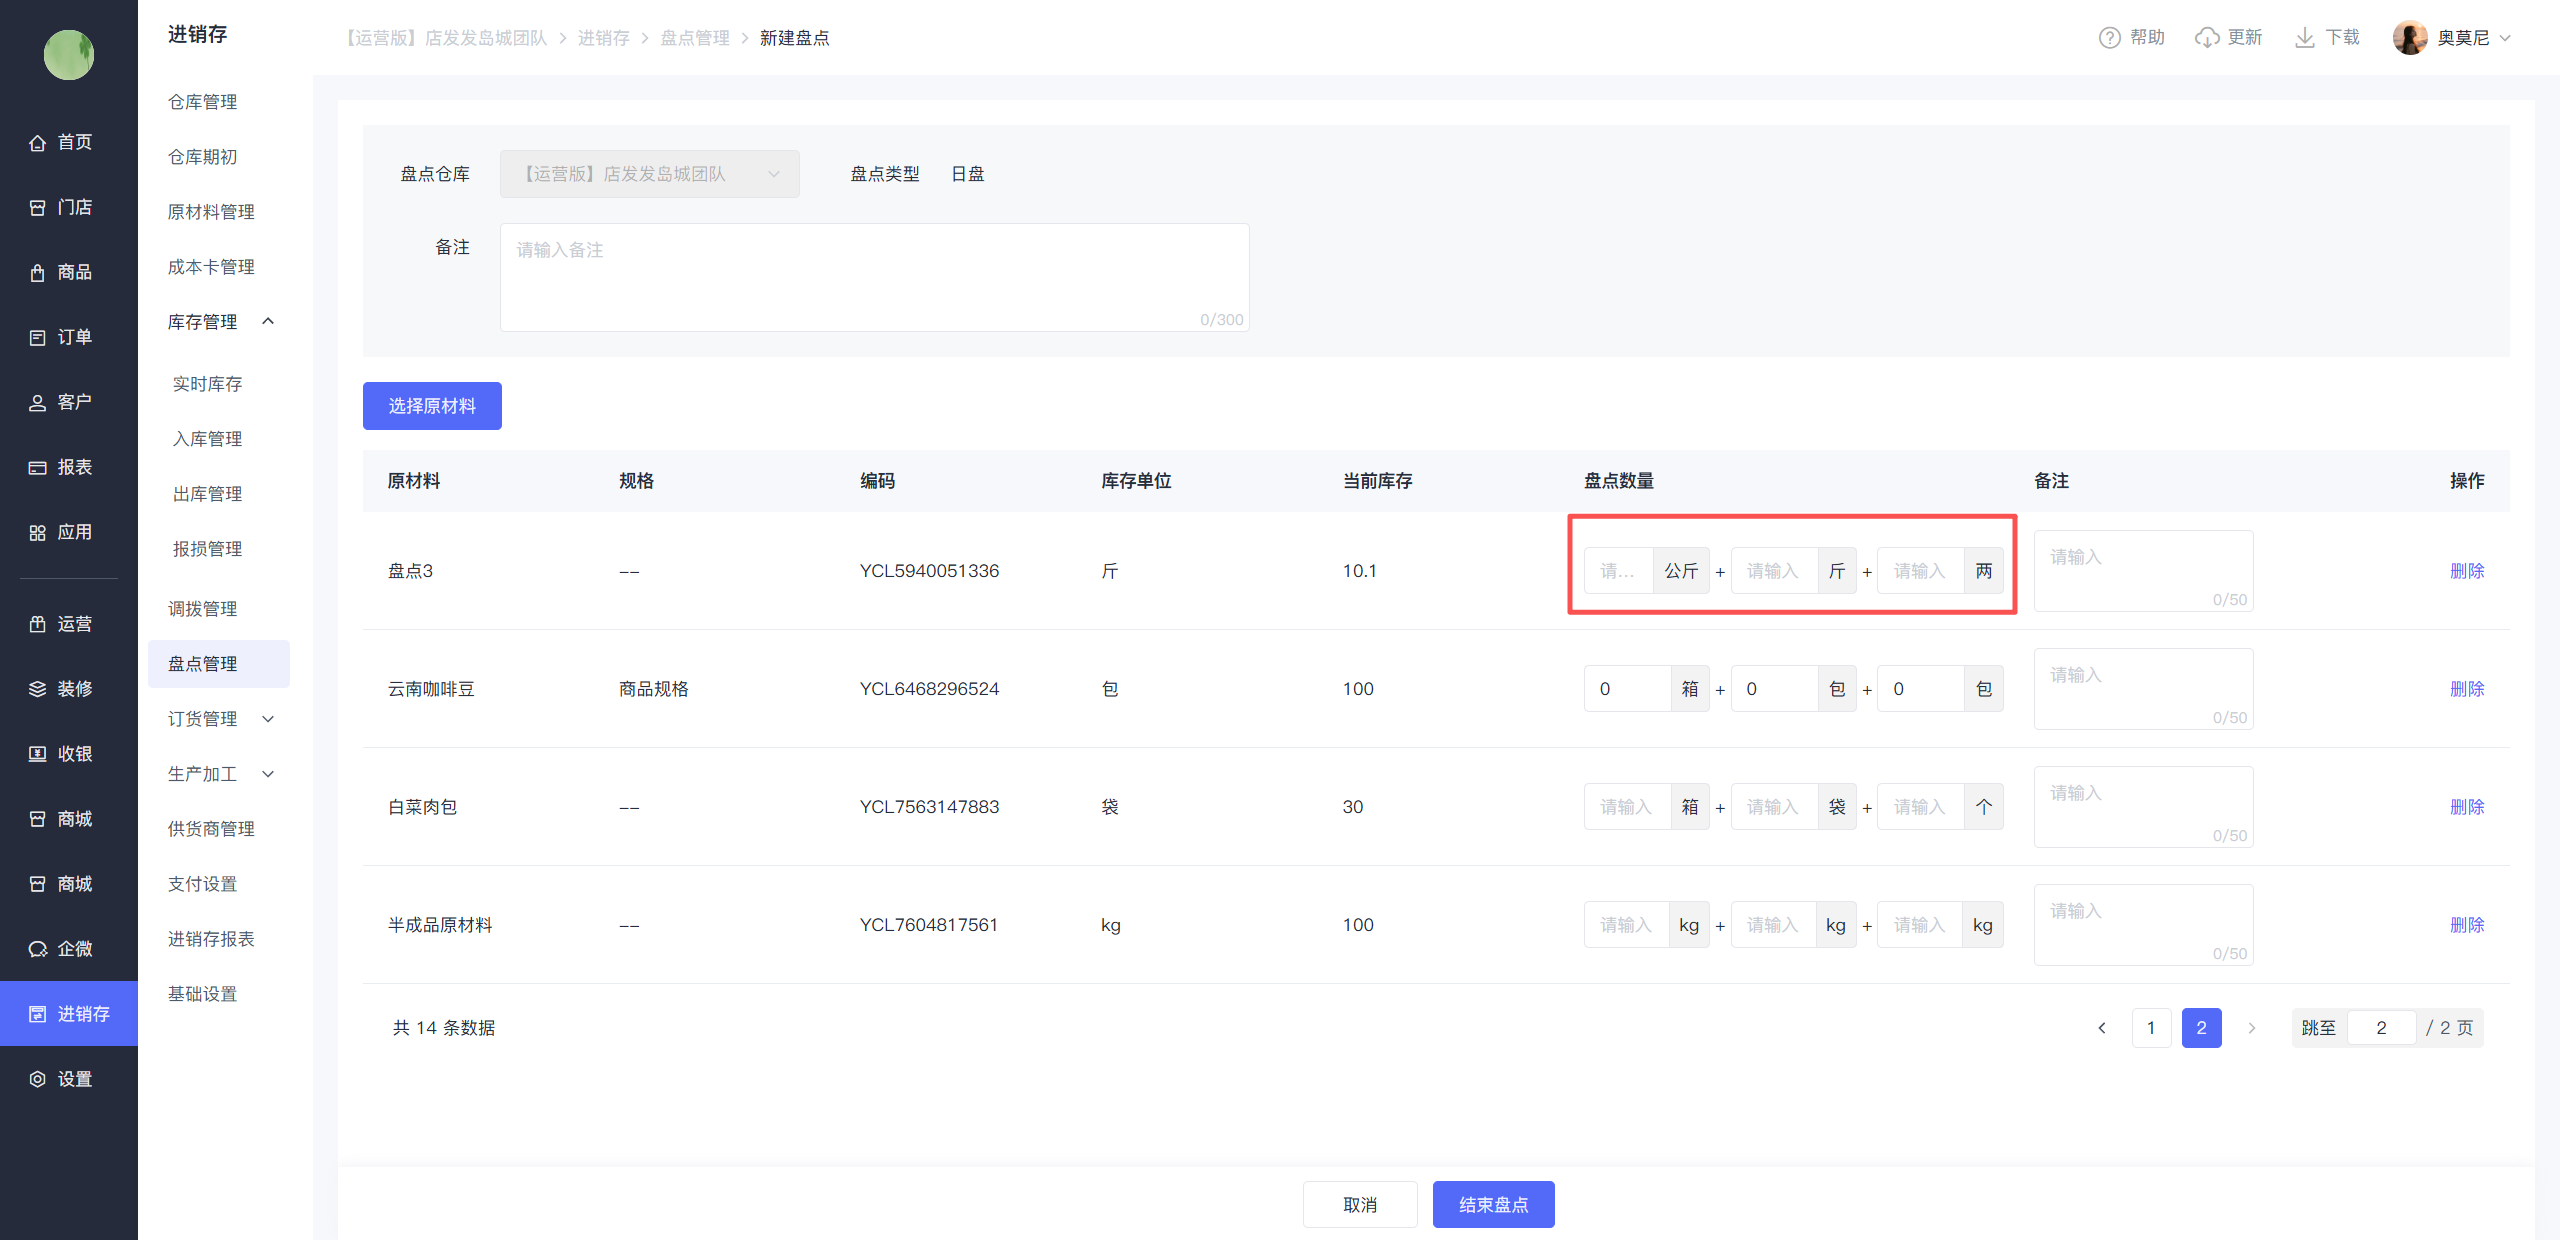
Task: Click the 备注 remarks text area
Action: (x=874, y=277)
